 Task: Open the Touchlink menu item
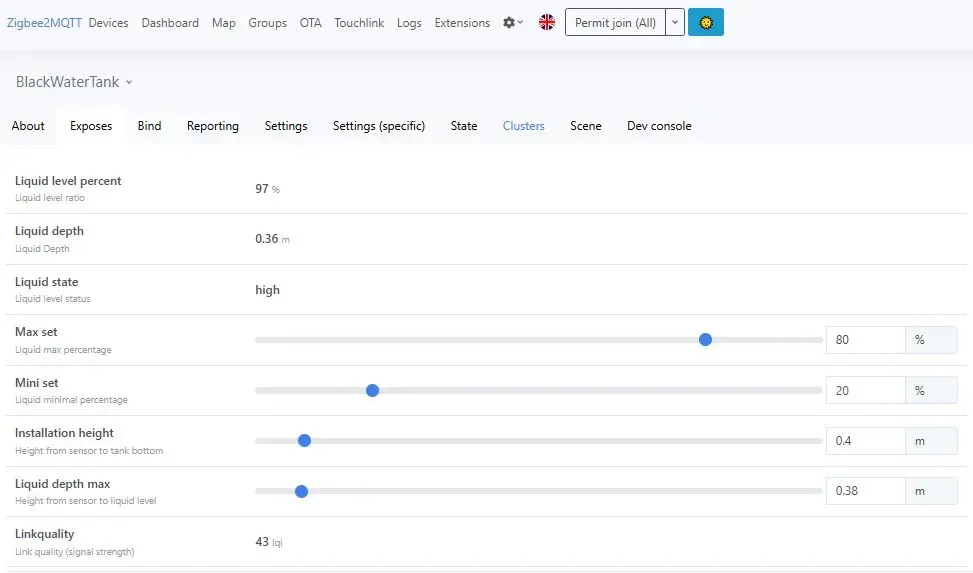[359, 23]
